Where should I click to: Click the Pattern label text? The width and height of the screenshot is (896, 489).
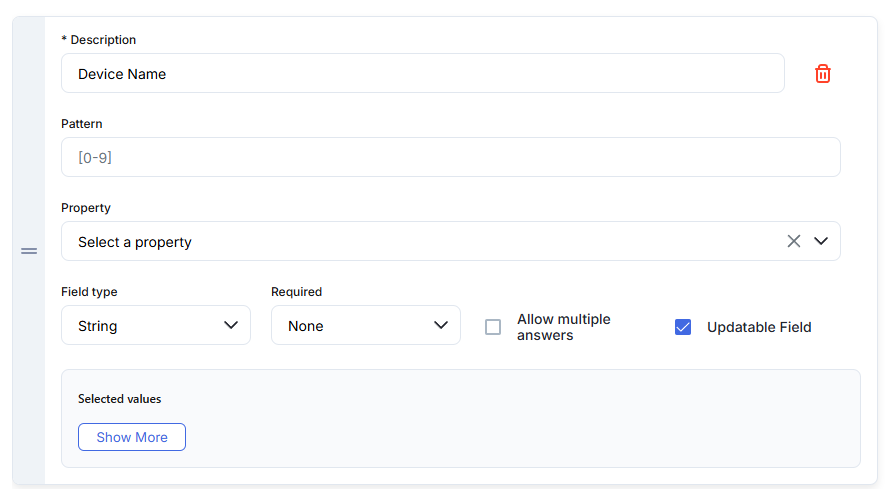click(x=82, y=124)
